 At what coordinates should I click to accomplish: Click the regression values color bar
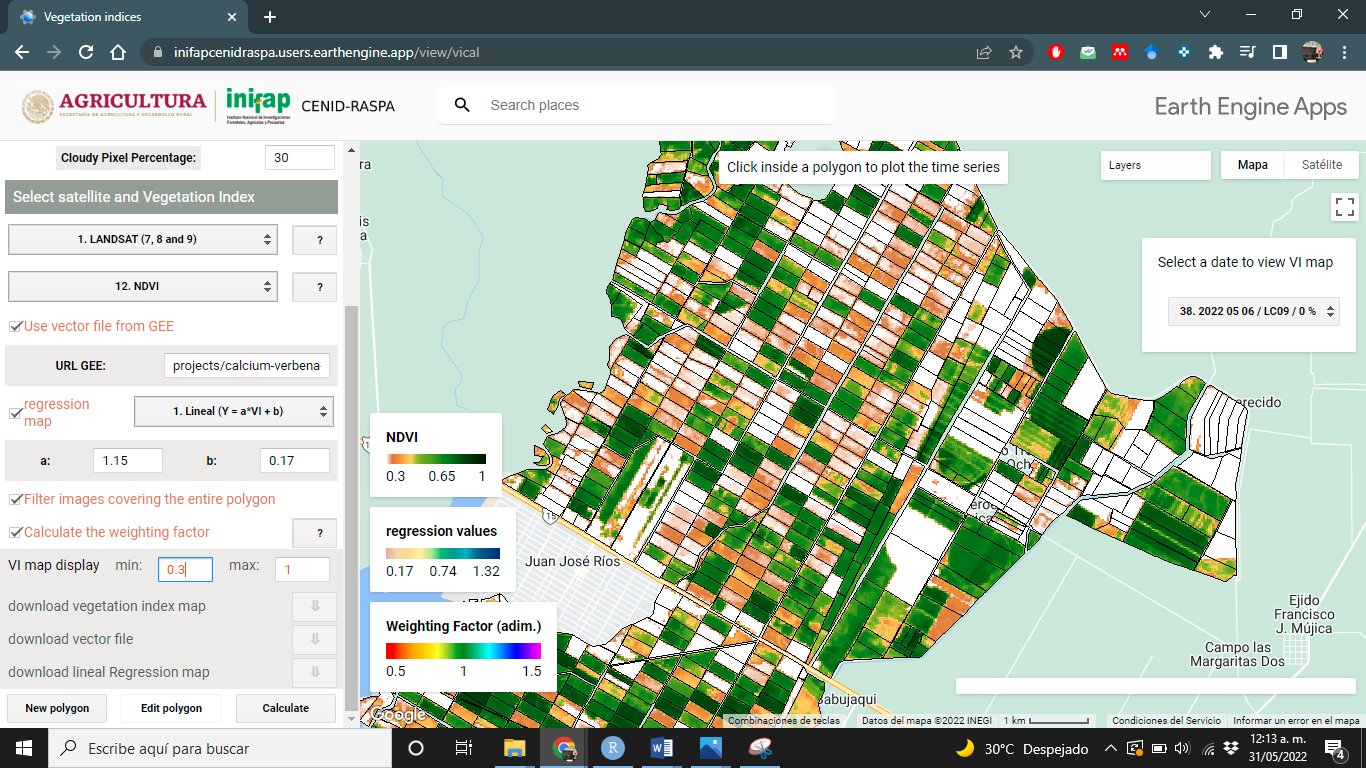[443, 553]
